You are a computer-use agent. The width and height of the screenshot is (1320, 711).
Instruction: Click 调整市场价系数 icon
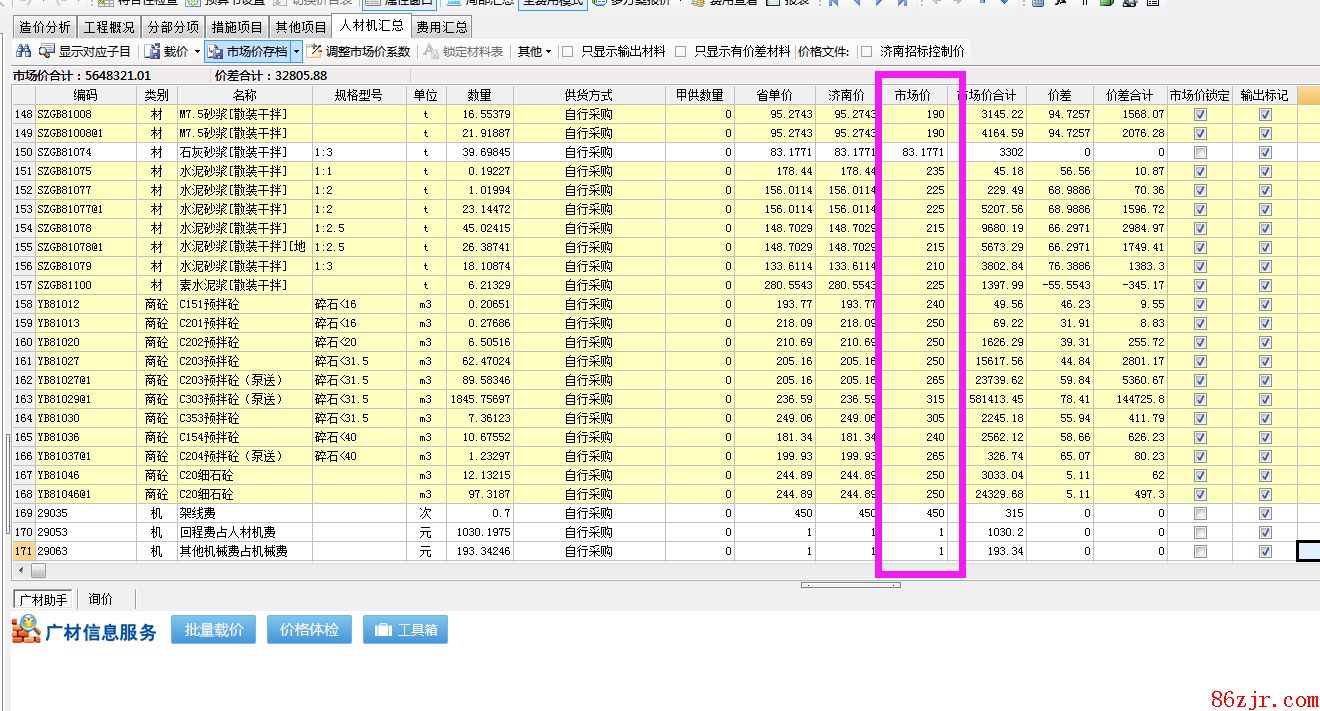[315, 51]
